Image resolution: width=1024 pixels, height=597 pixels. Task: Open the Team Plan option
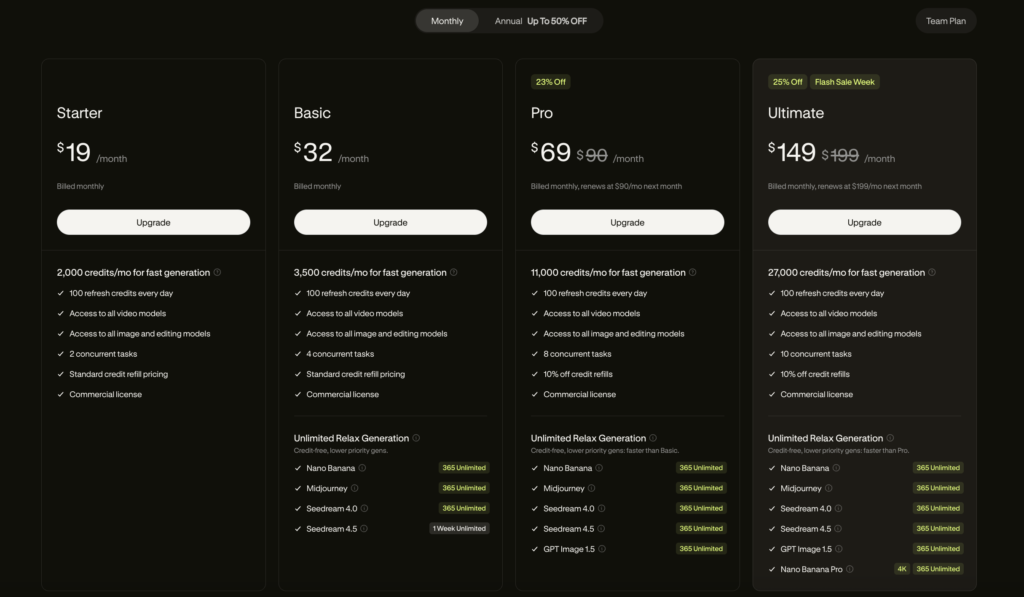[946, 21]
